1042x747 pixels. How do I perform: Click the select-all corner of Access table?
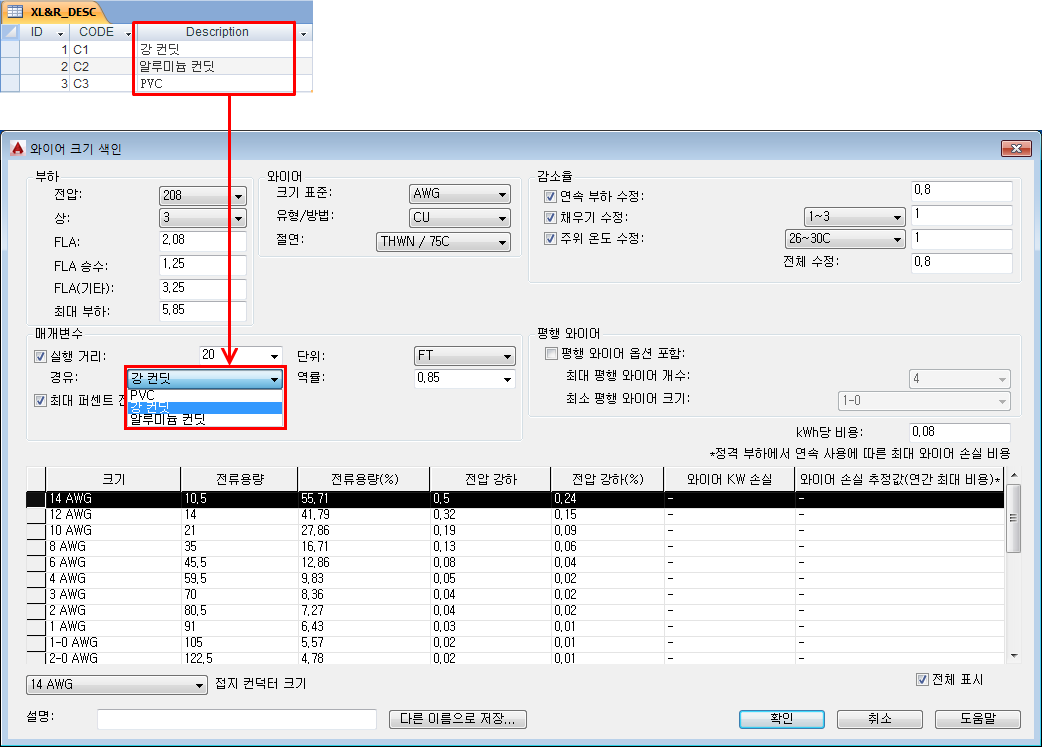[x=10, y=32]
